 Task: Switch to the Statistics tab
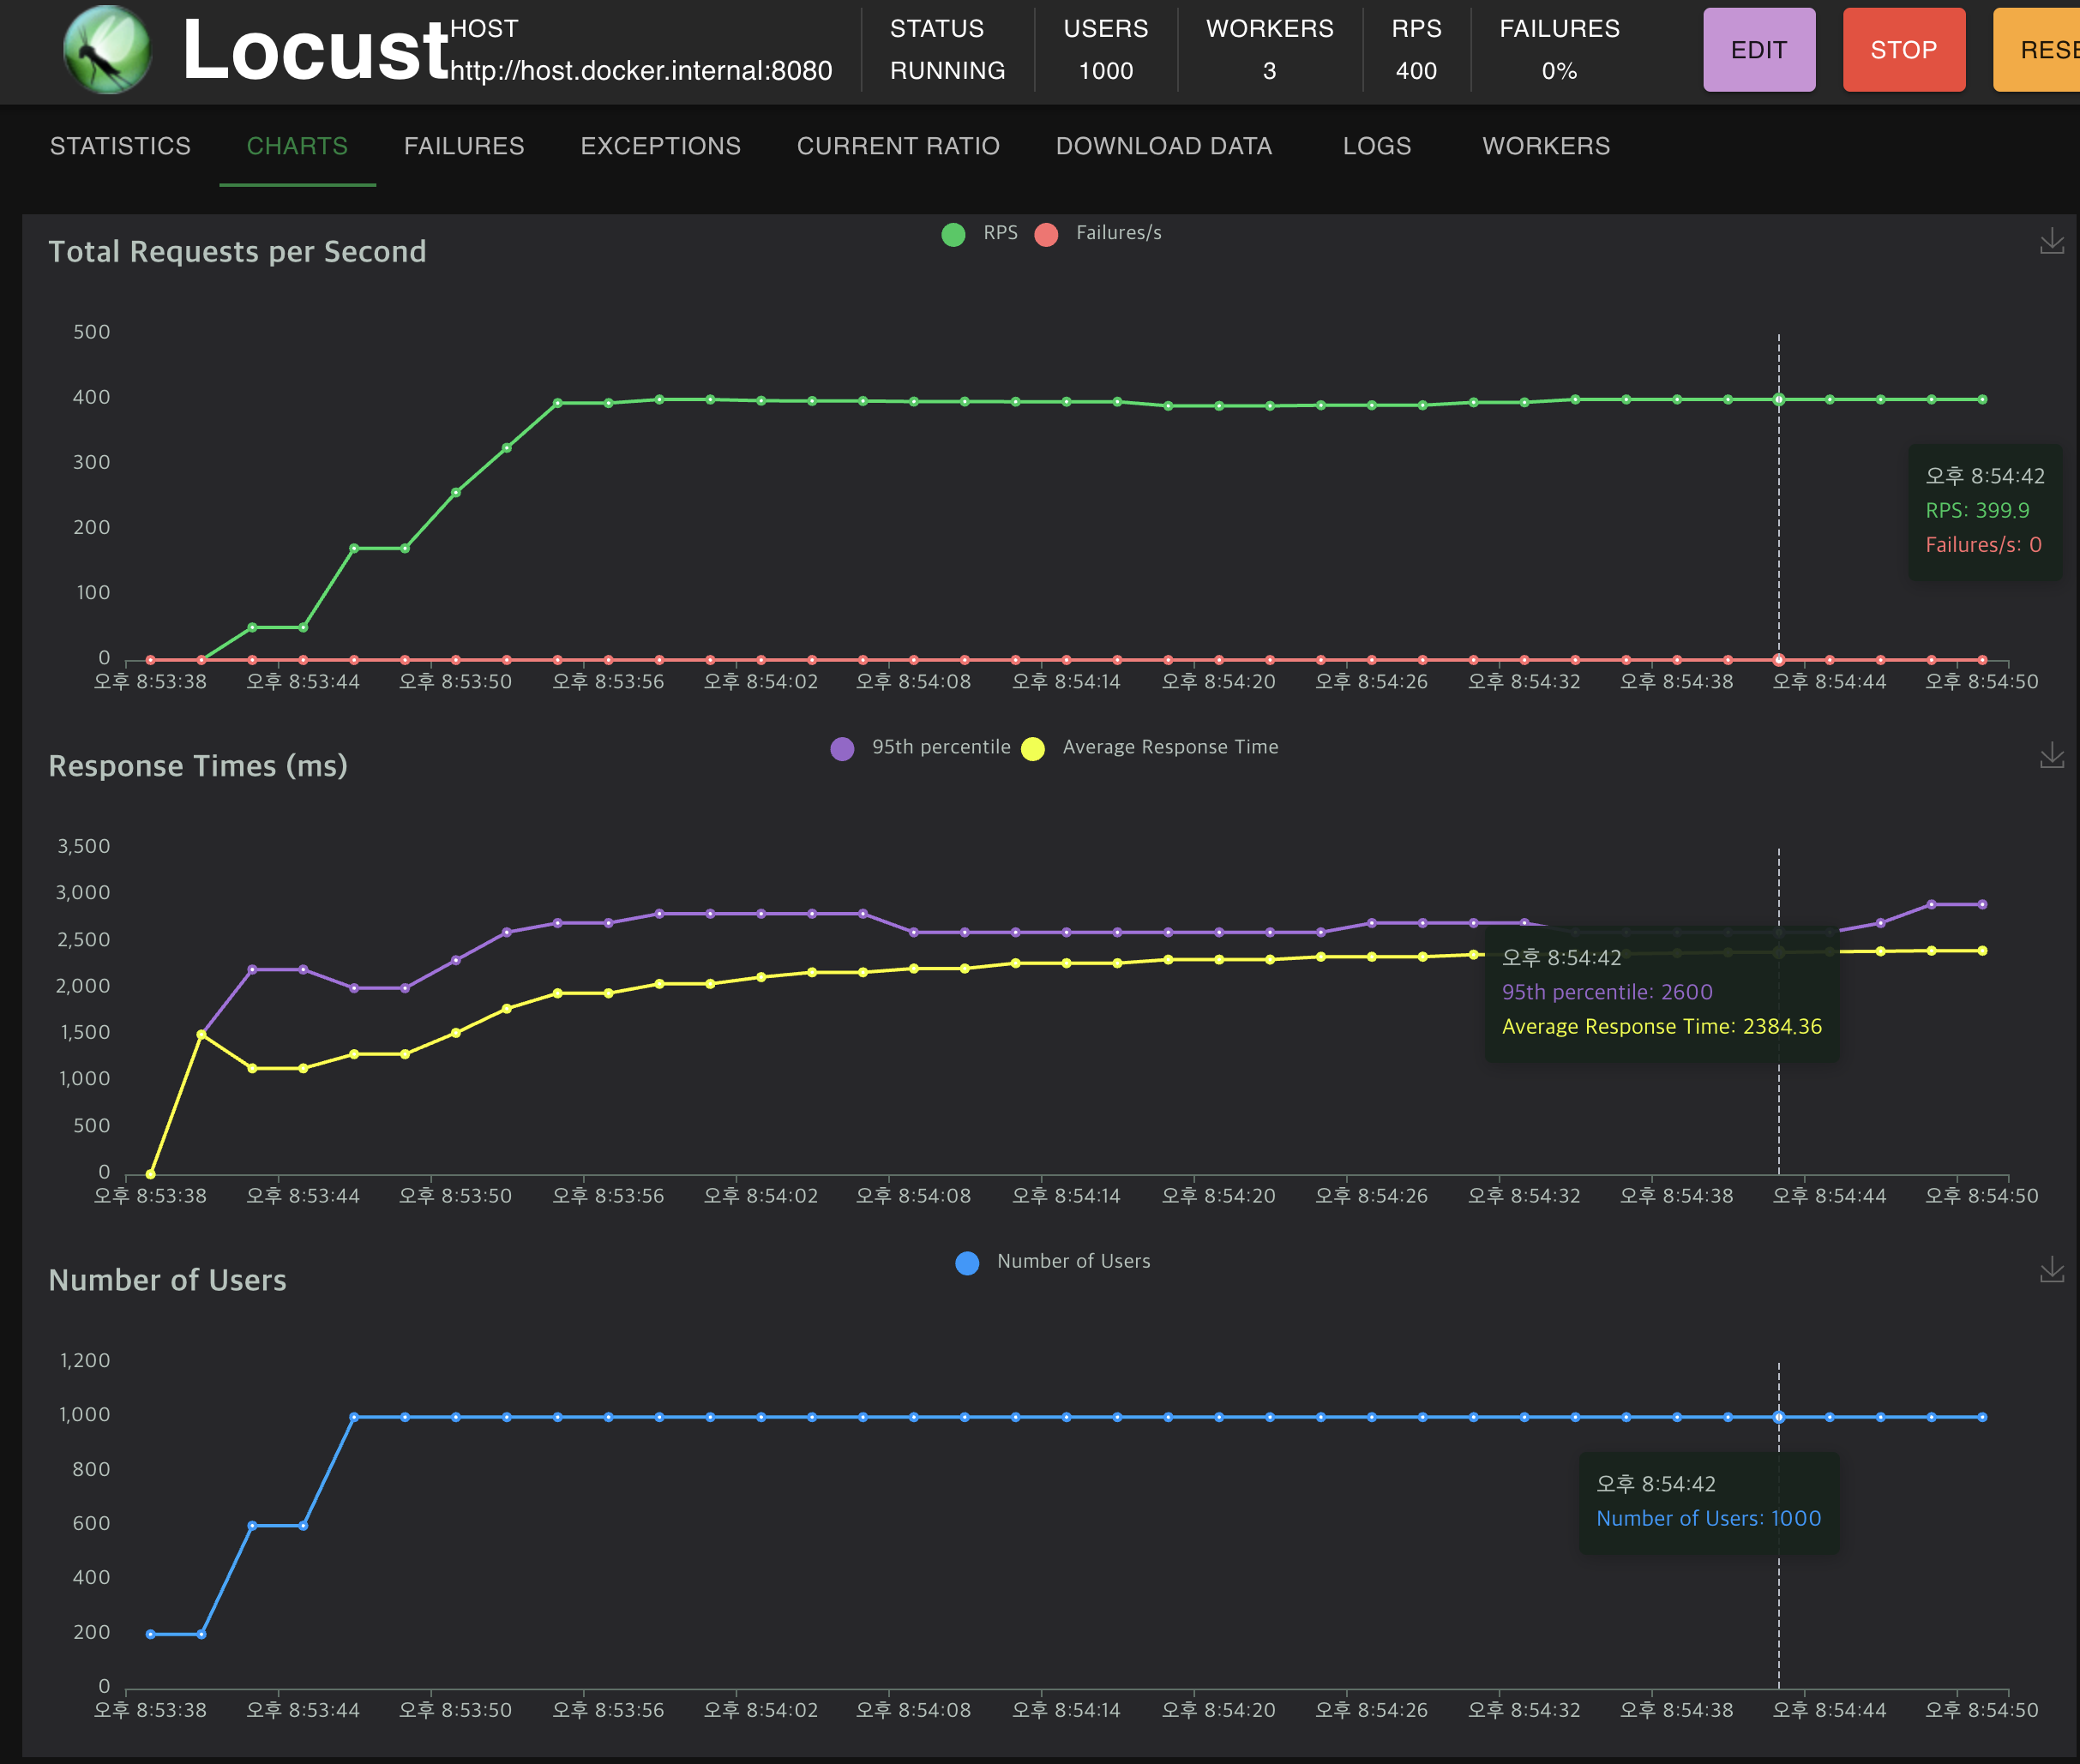[120, 146]
